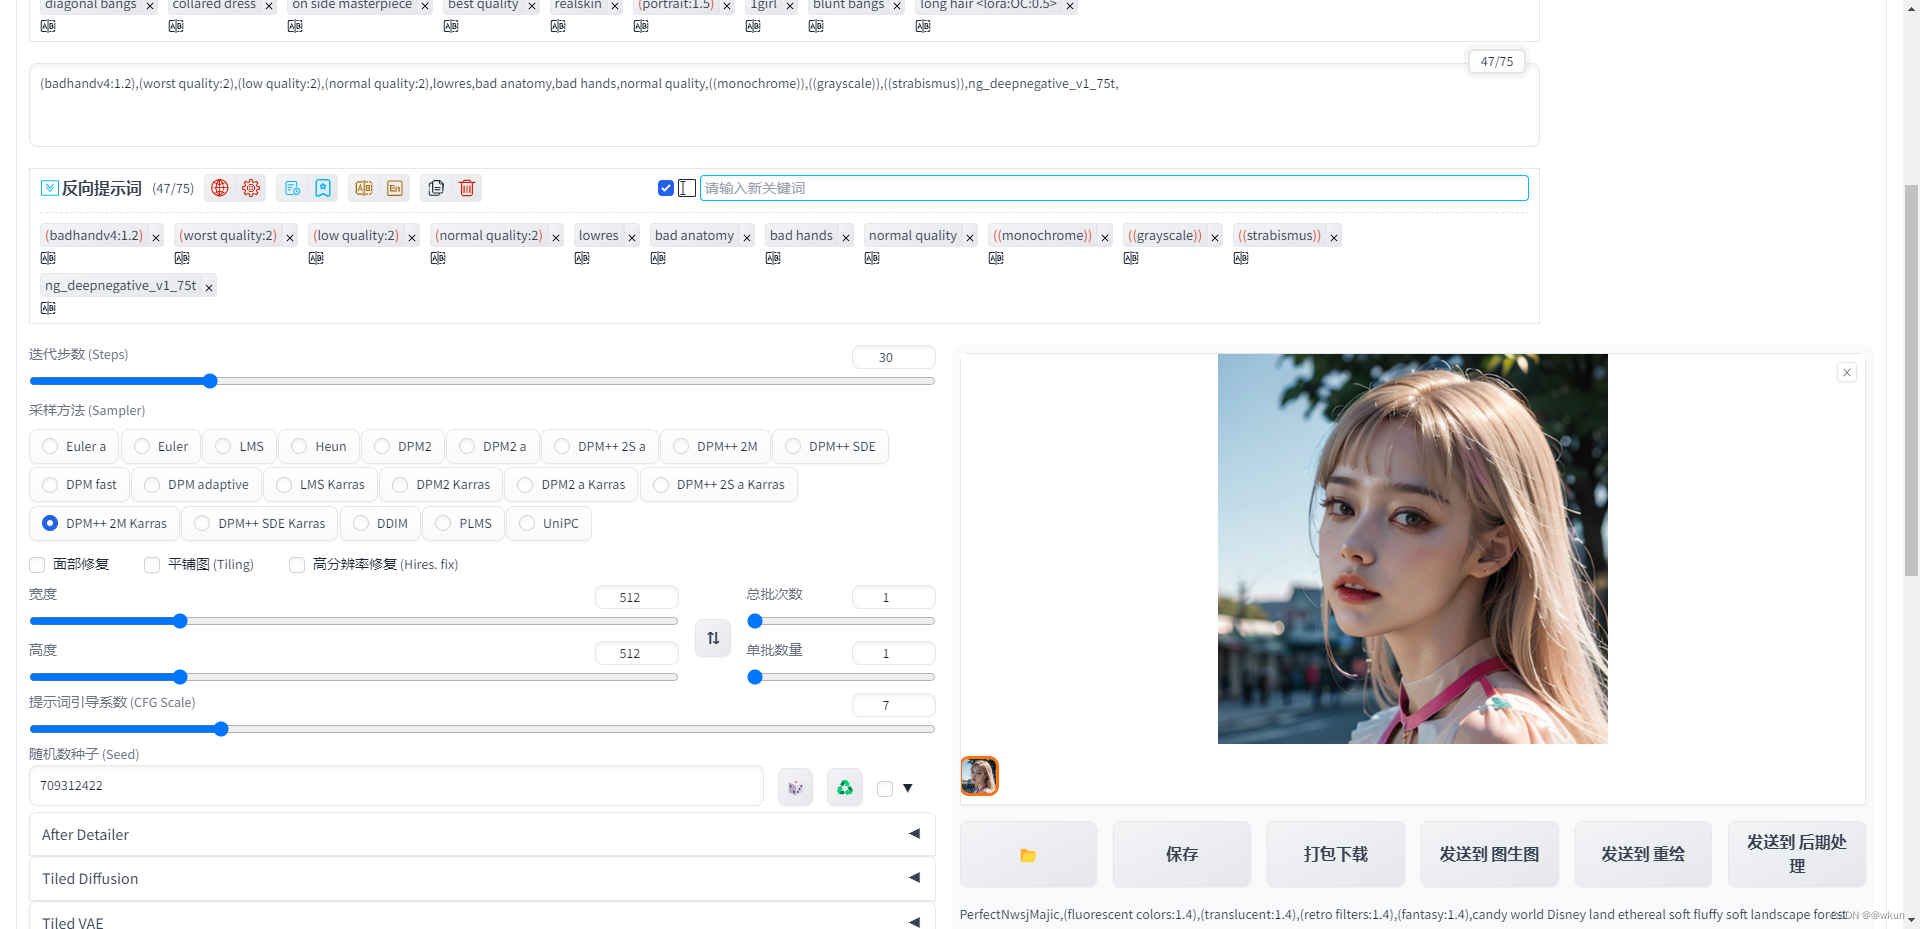The width and height of the screenshot is (1920, 929).
Task: Click the 发送到 重绘 inpaint button
Action: tap(1643, 855)
